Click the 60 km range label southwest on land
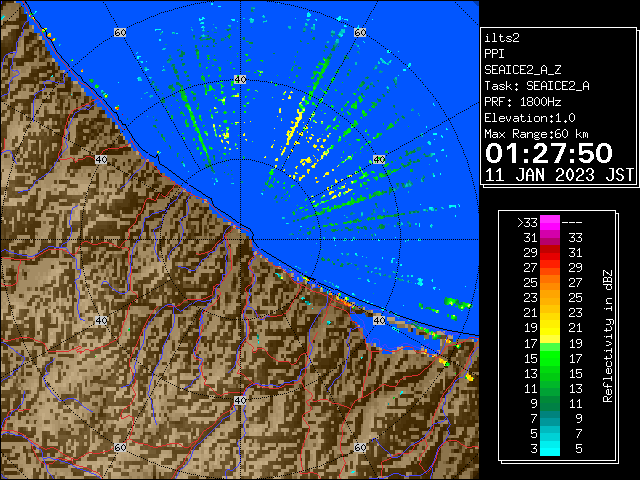The image size is (640, 480). pyautogui.click(x=120, y=447)
